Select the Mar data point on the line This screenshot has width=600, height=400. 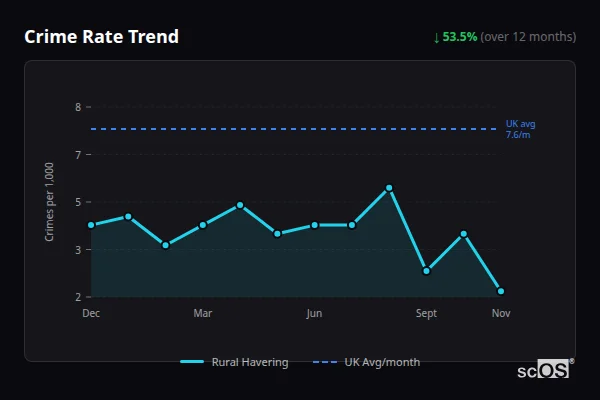point(203,225)
